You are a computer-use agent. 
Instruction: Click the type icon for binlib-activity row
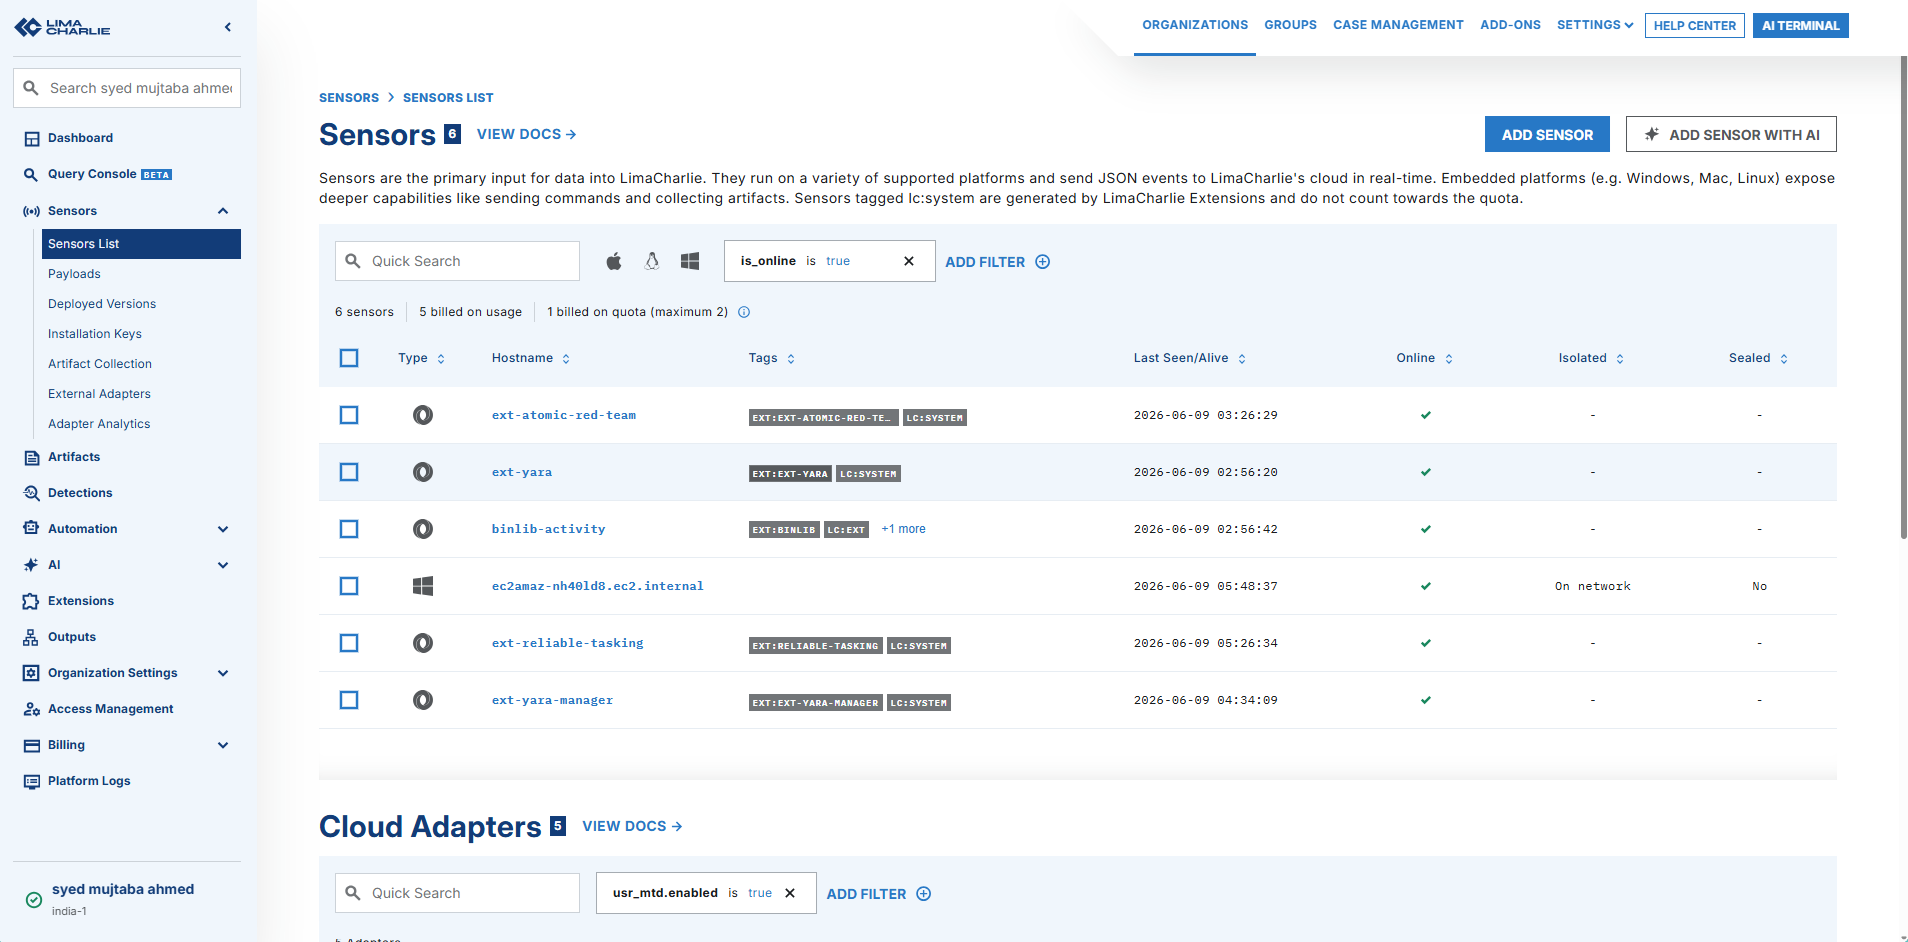coord(423,529)
